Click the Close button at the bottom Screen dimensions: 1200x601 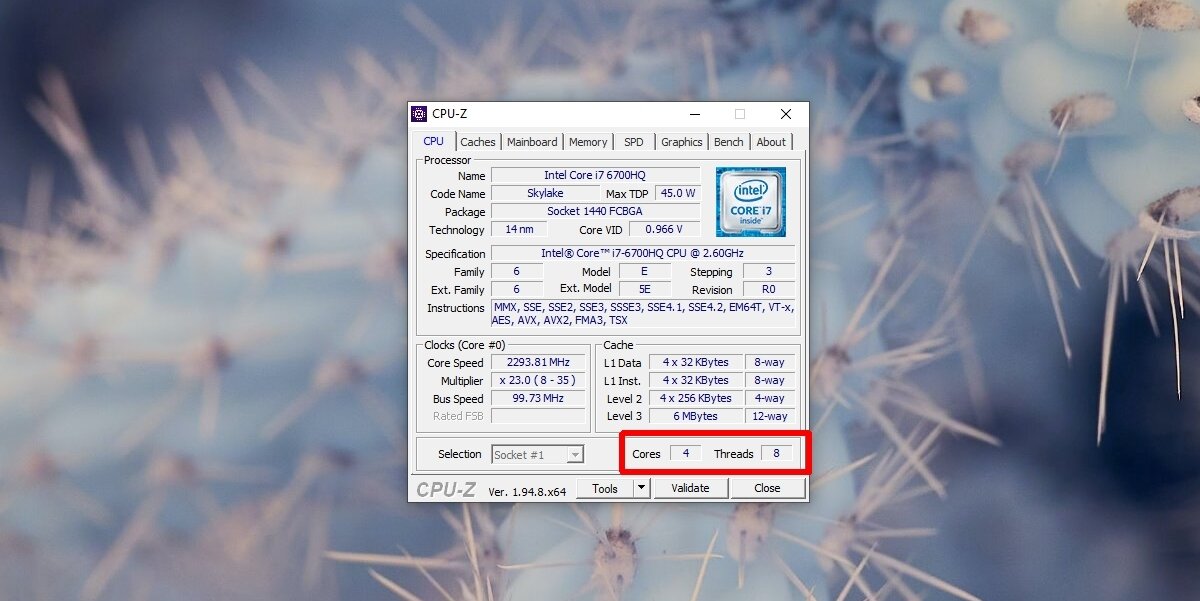pyautogui.click(x=768, y=488)
